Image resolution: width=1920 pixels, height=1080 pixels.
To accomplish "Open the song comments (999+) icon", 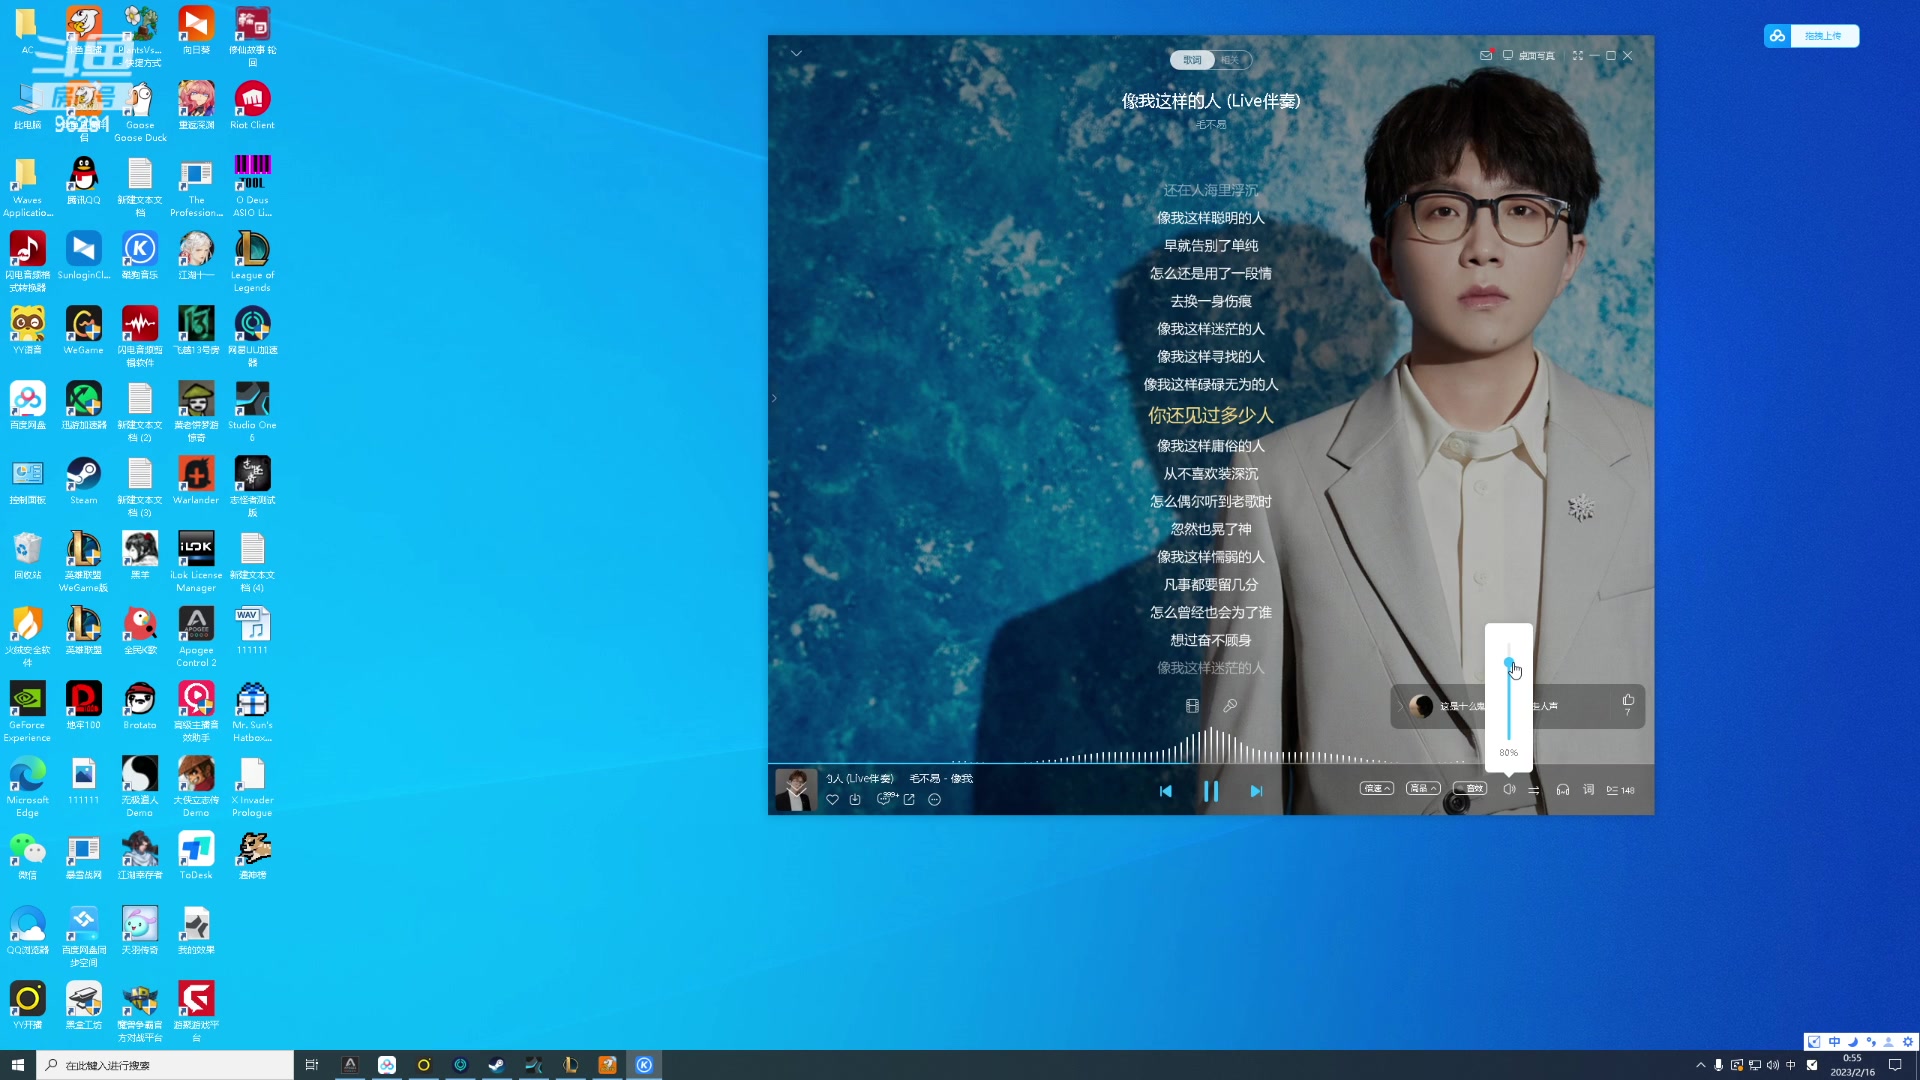I will (x=885, y=799).
